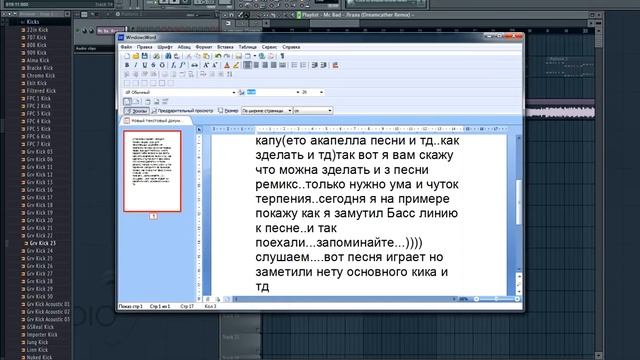Justify the paragraph text
640x360 pixels.
click(273, 65)
